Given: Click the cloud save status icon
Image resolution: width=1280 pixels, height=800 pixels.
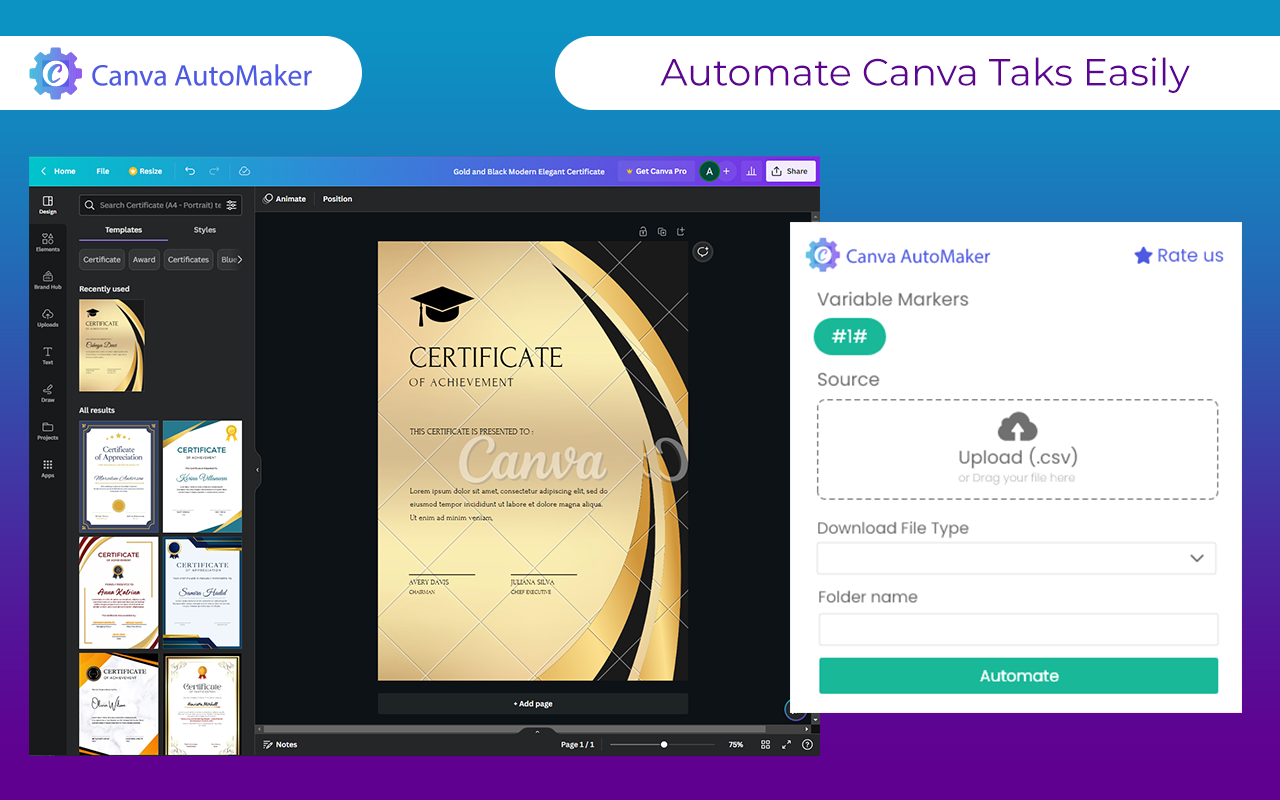Looking at the screenshot, I should [x=244, y=171].
